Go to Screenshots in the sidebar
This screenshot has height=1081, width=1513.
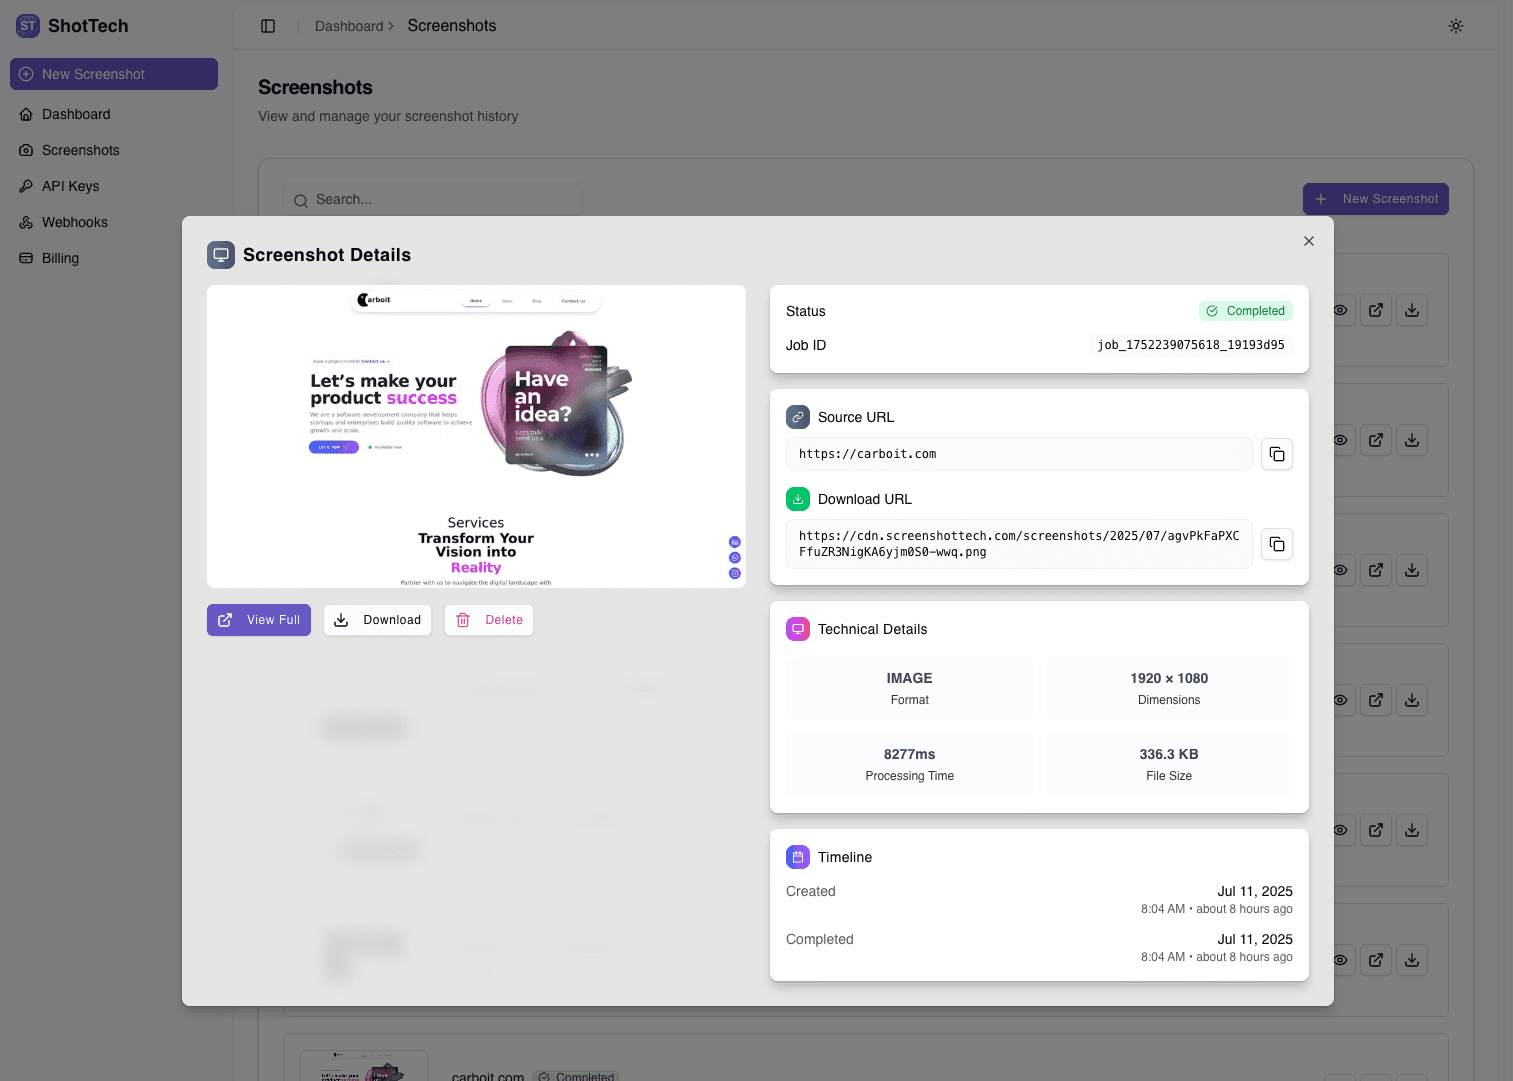114,150
